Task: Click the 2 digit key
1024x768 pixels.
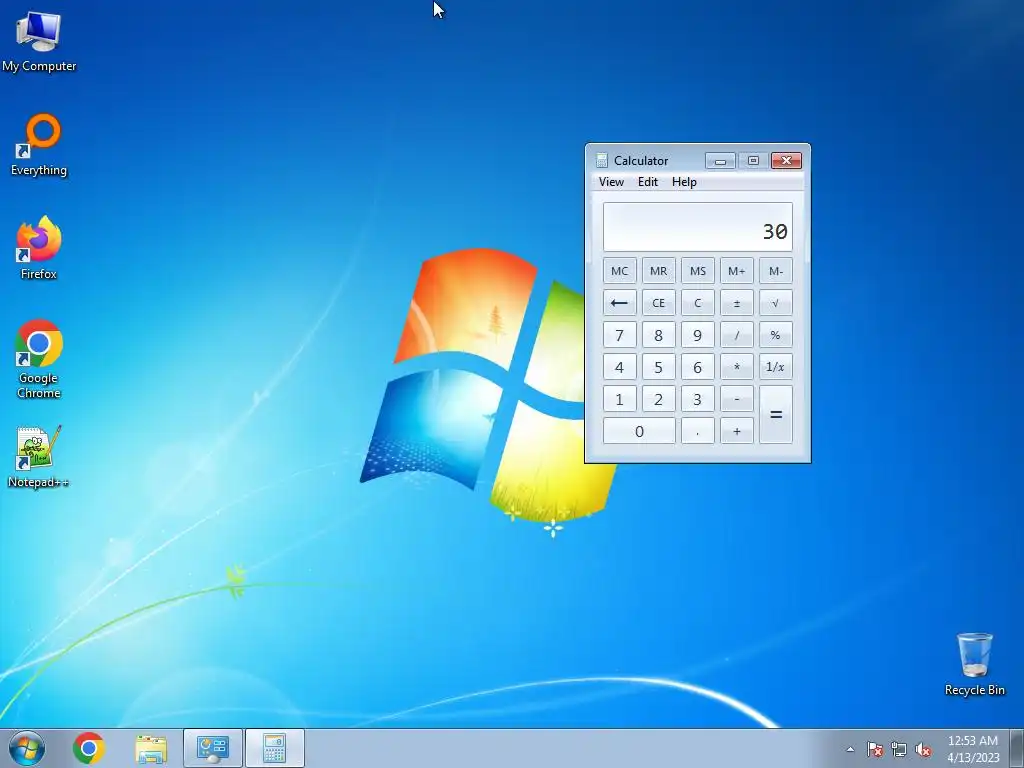Action: pos(658,399)
